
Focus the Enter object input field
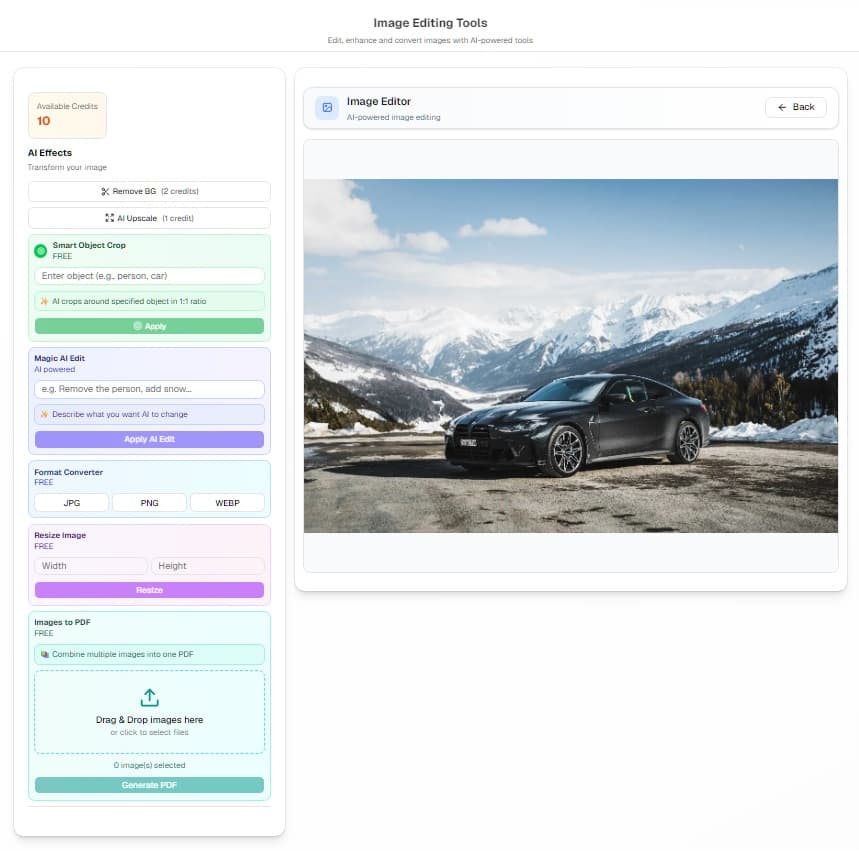[x=149, y=276]
